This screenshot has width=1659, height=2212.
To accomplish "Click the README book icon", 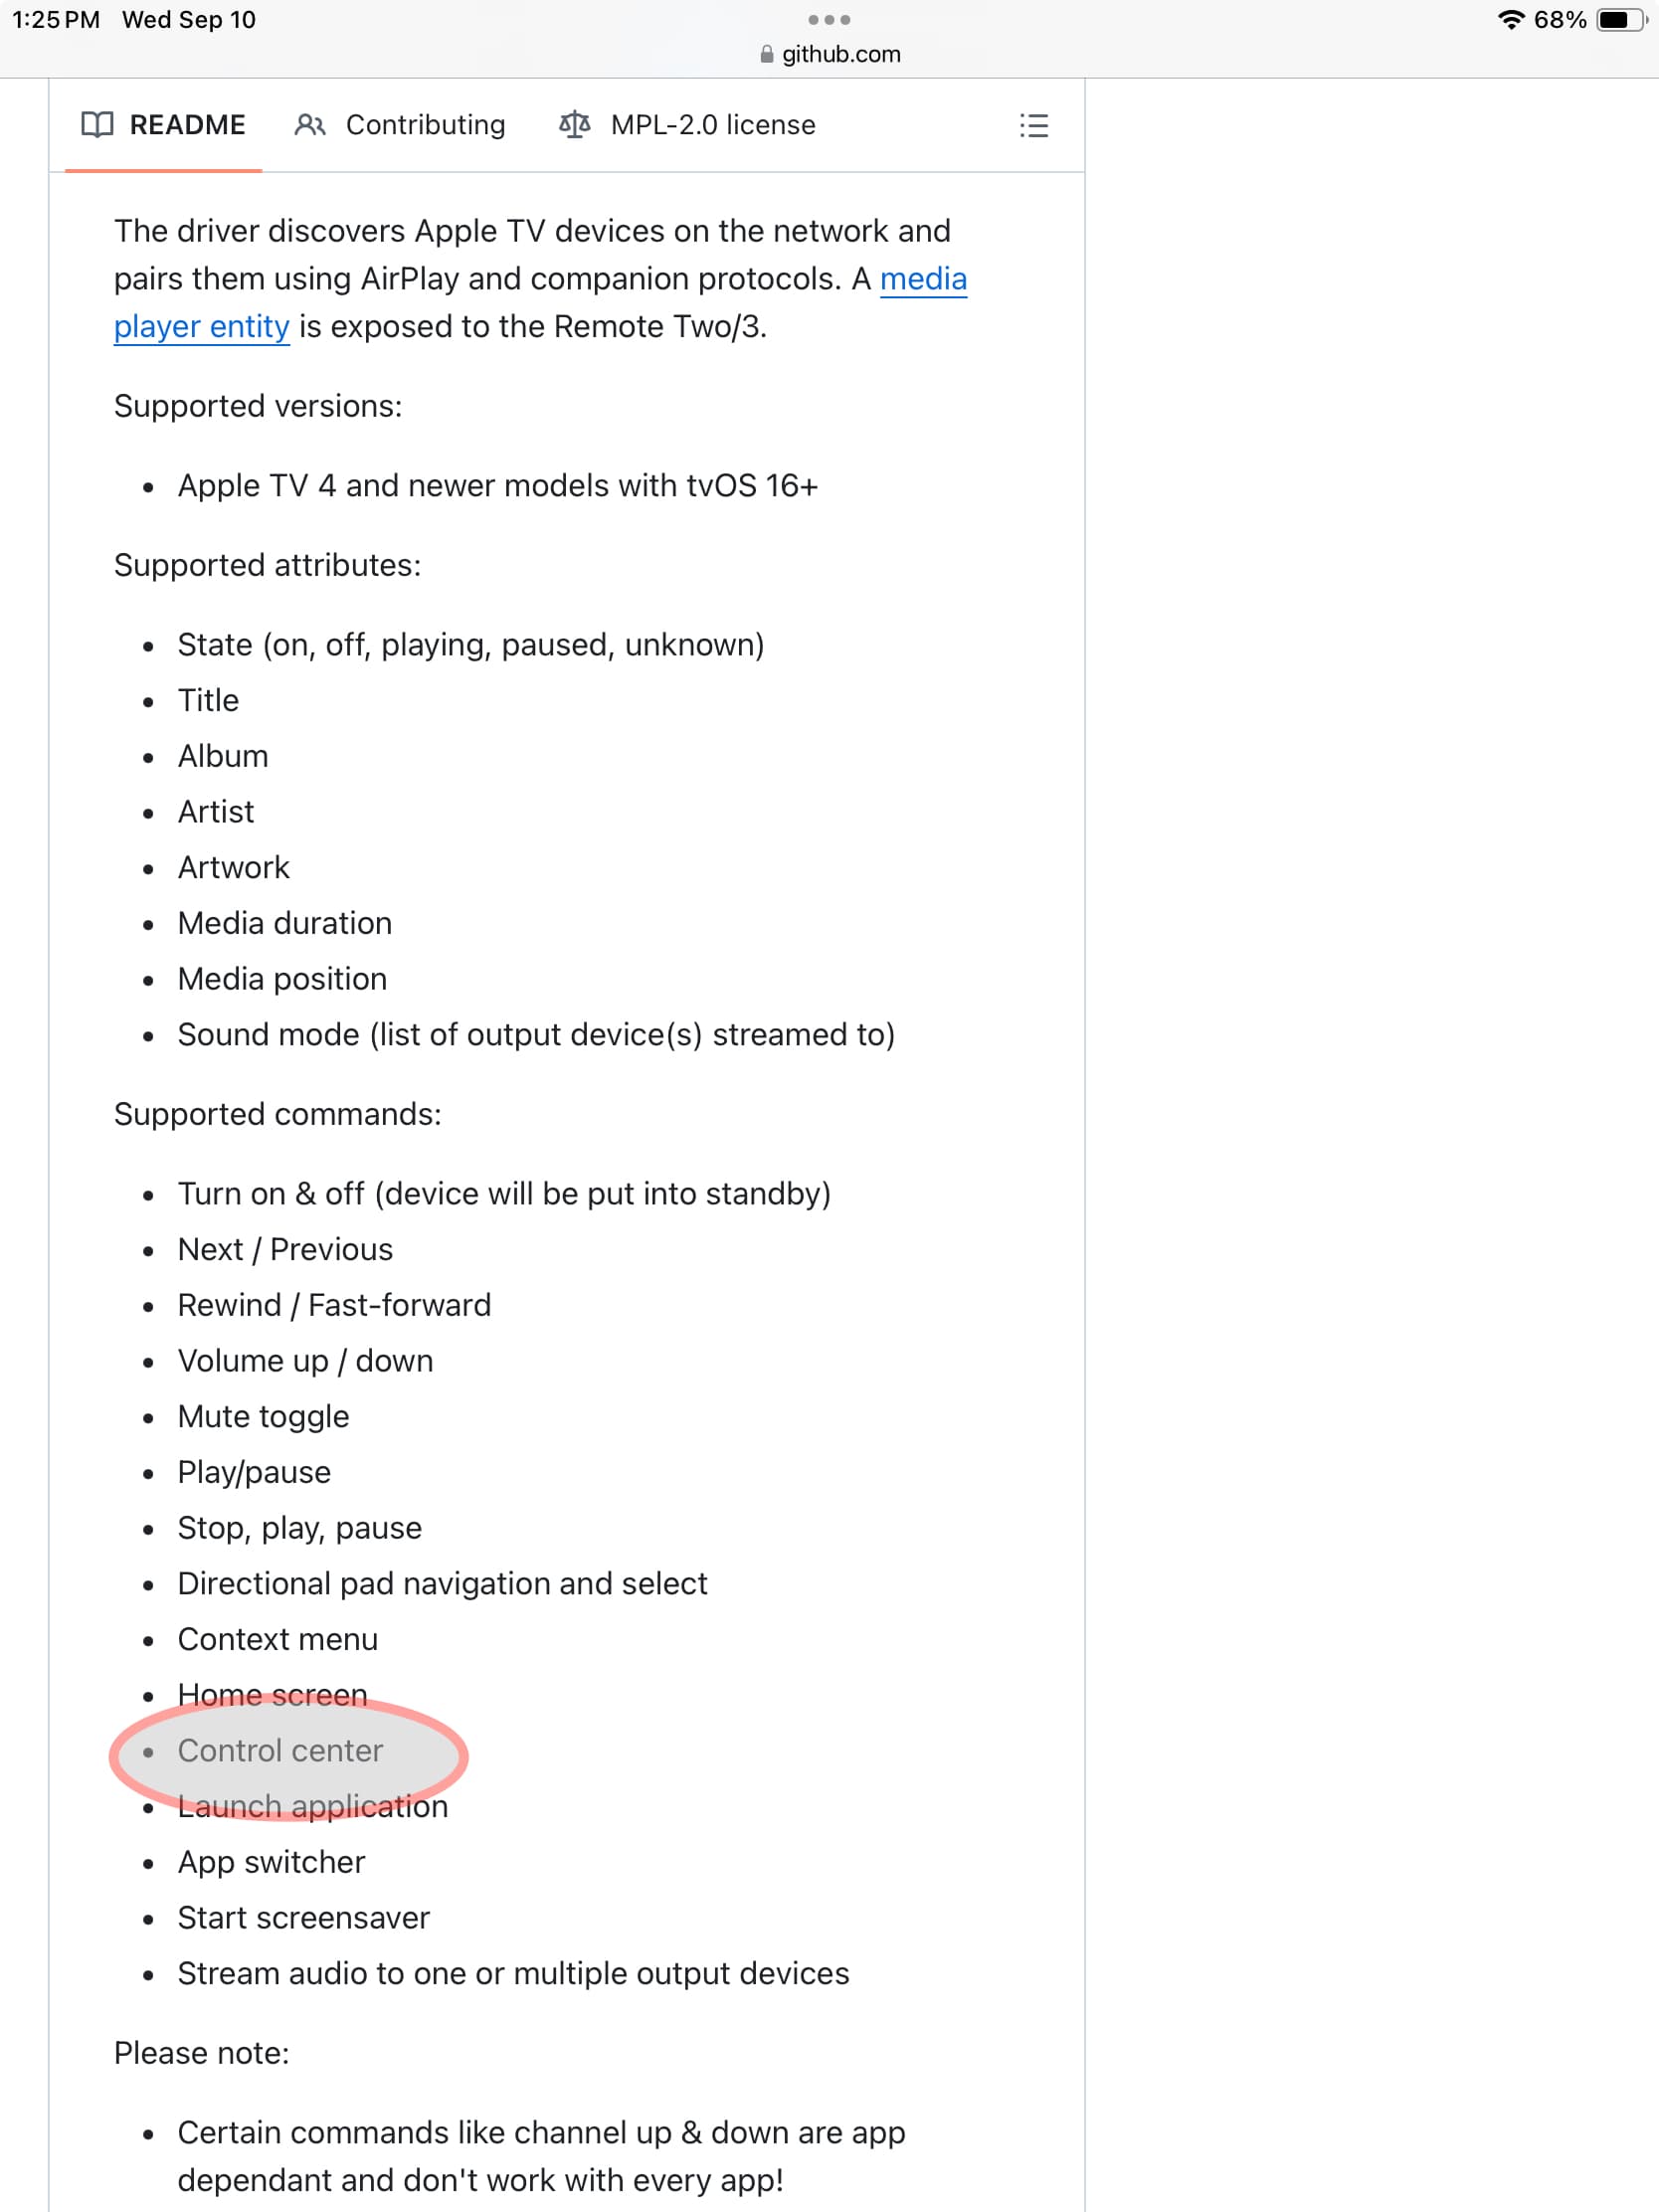I will coord(98,124).
